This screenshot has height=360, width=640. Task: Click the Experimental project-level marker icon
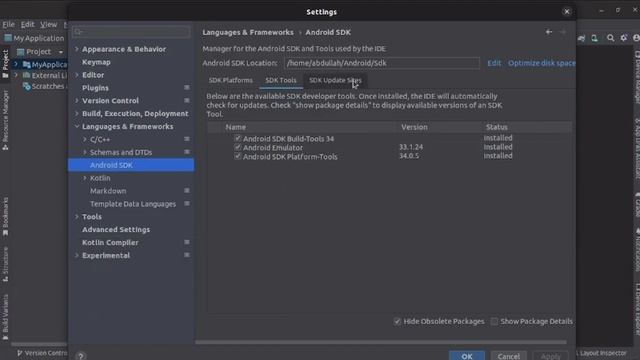tap(187, 255)
